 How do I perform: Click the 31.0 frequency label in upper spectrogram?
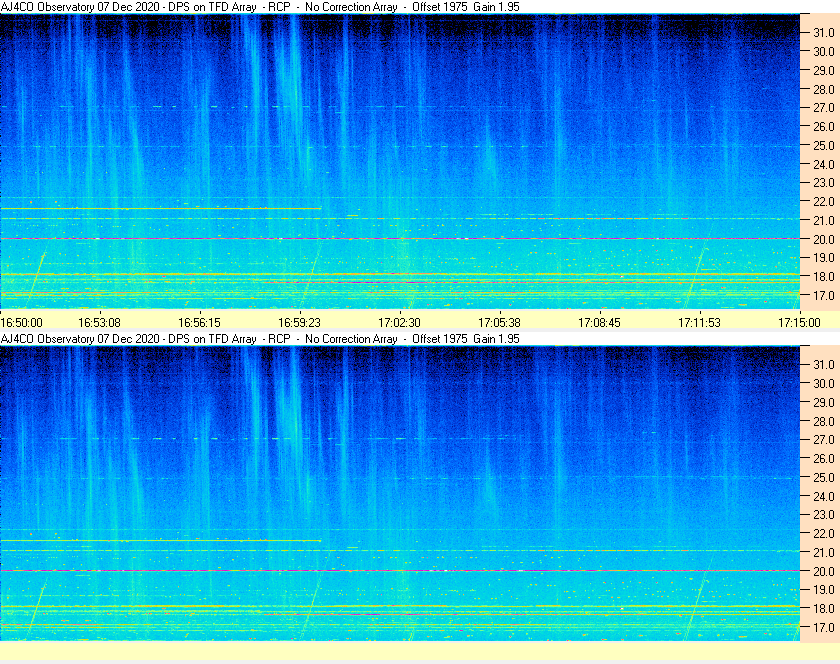pyautogui.click(x=824, y=33)
